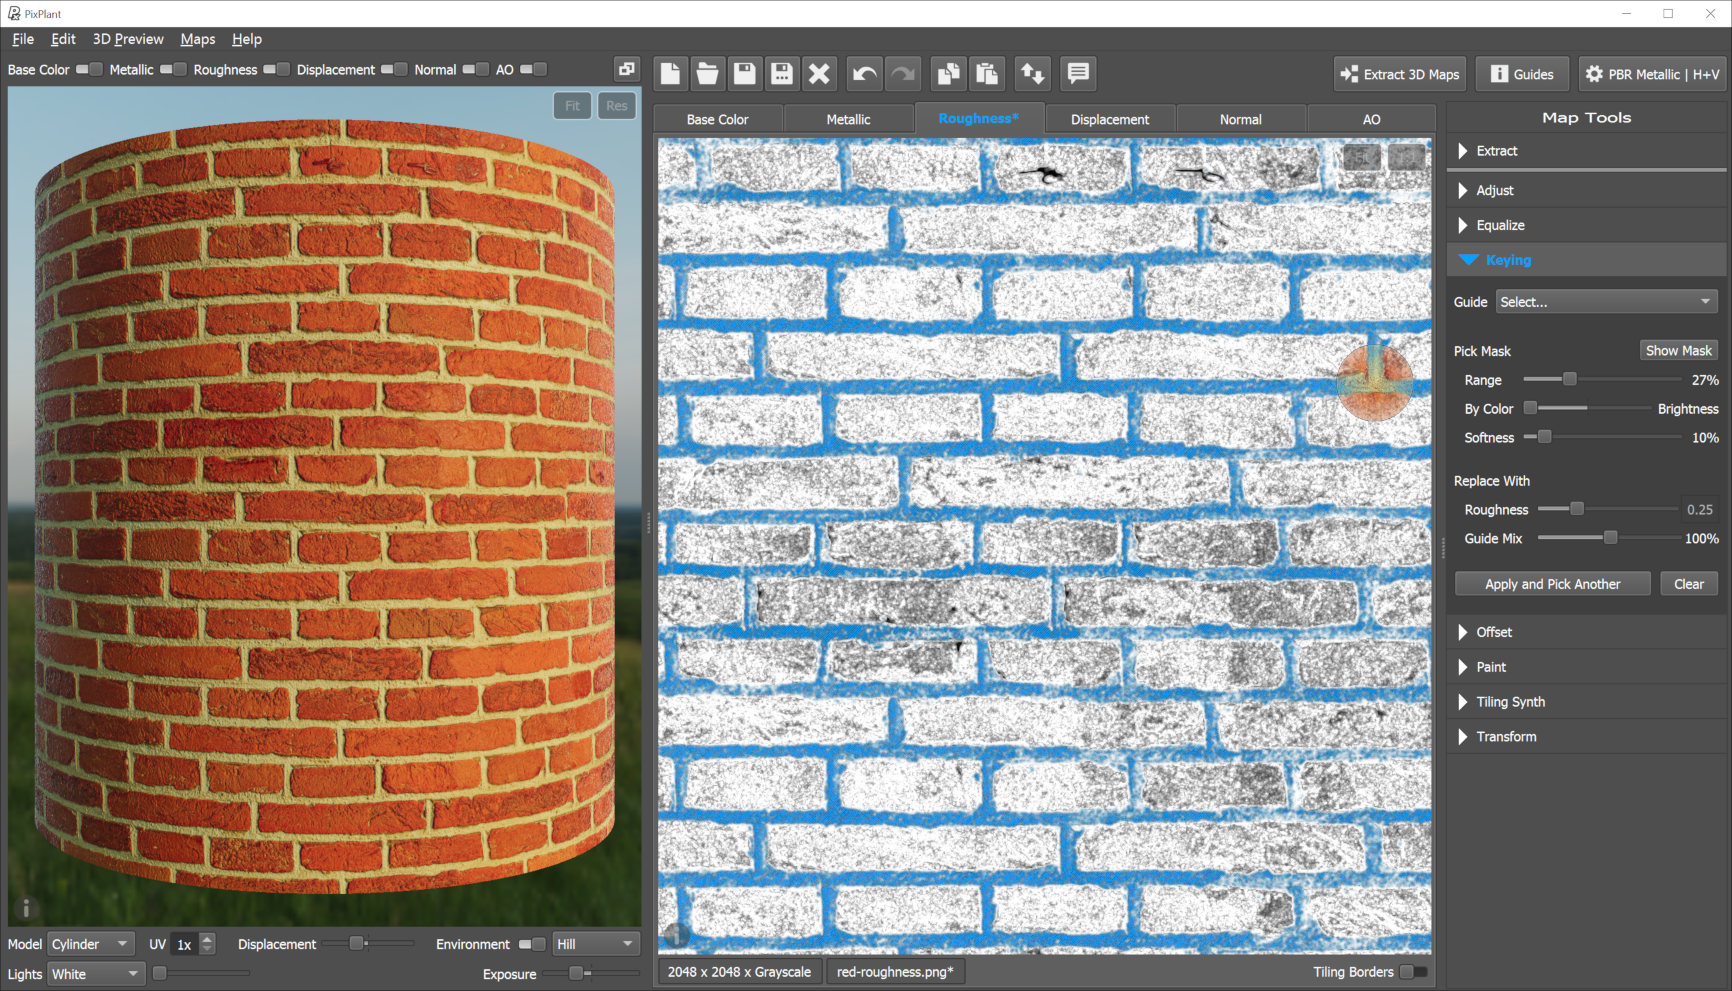The height and width of the screenshot is (991, 1732).
Task: Undo the last action
Action: [x=864, y=74]
